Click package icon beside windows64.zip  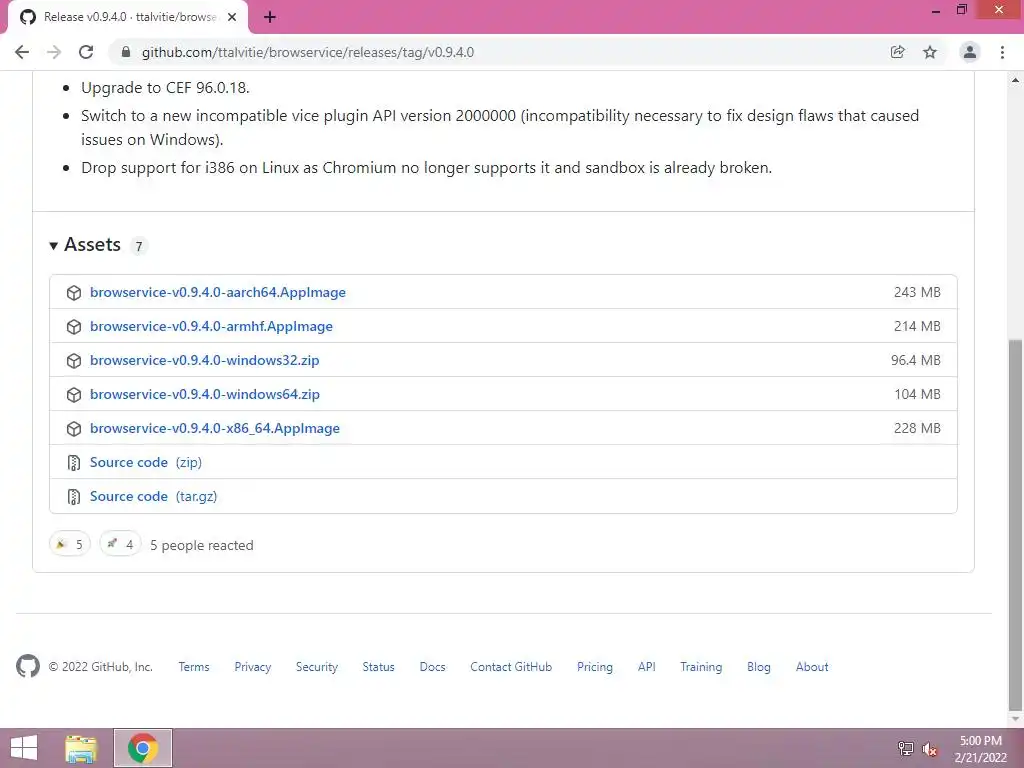pos(74,394)
